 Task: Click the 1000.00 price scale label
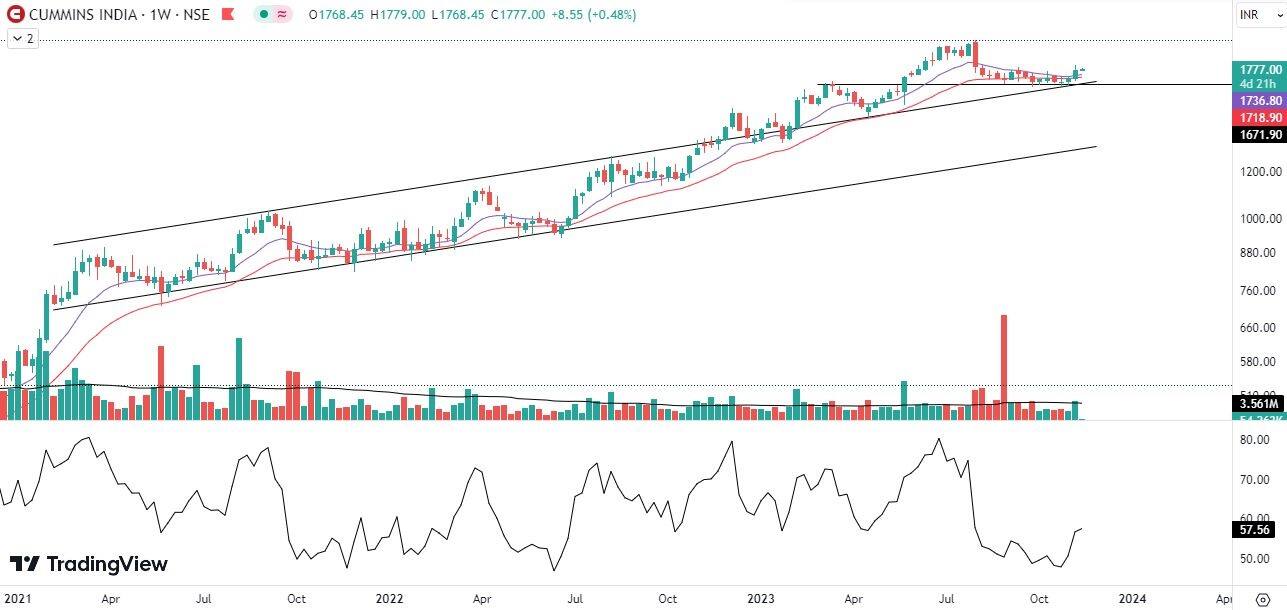tap(1260, 218)
